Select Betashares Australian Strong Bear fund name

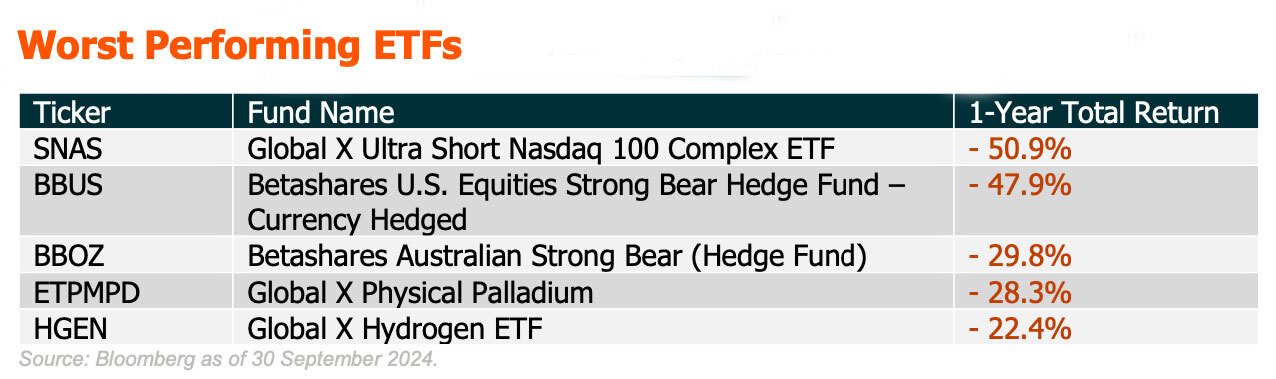pyautogui.click(x=557, y=256)
